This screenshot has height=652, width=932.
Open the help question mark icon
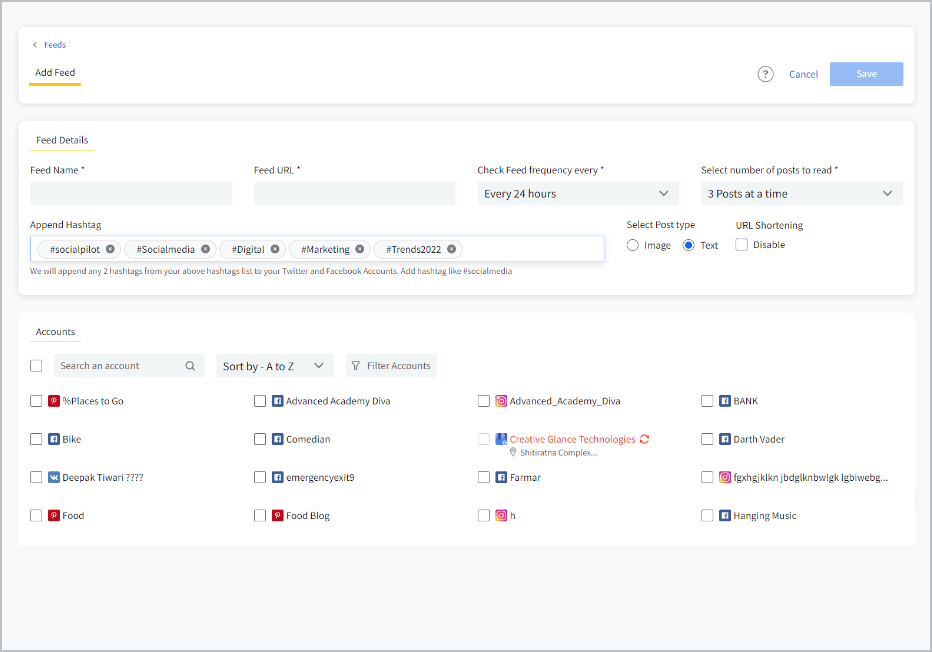[x=765, y=74]
